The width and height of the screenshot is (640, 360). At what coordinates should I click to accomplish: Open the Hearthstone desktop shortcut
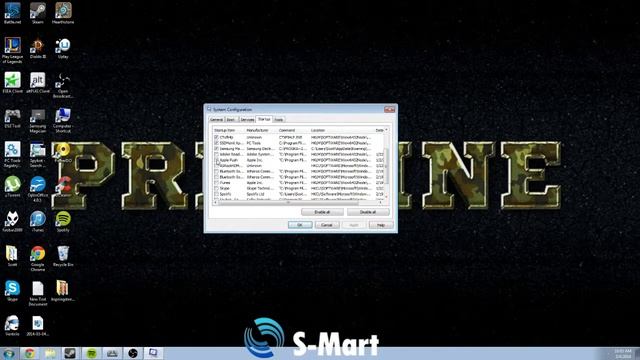tap(63, 13)
